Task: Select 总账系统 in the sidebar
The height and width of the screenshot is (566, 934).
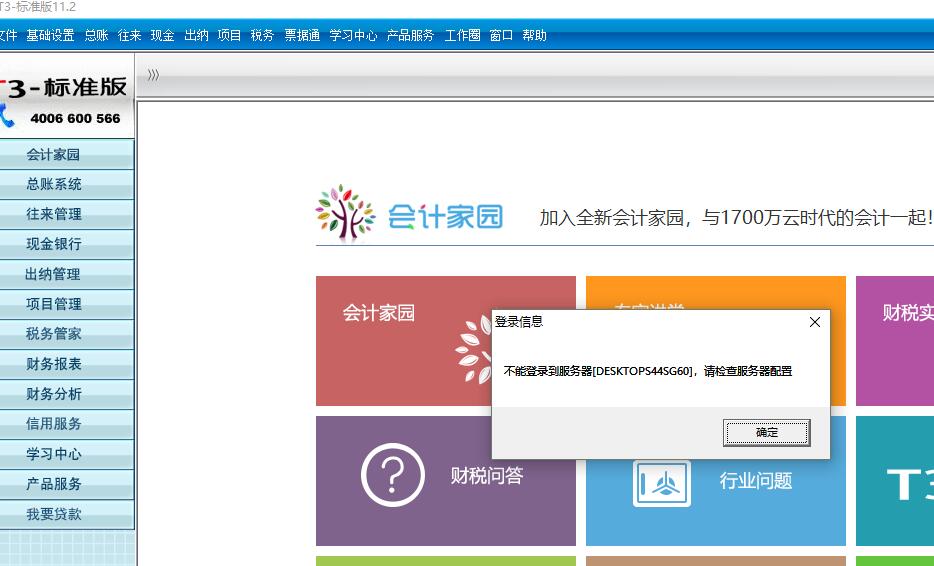Action: [x=67, y=185]
